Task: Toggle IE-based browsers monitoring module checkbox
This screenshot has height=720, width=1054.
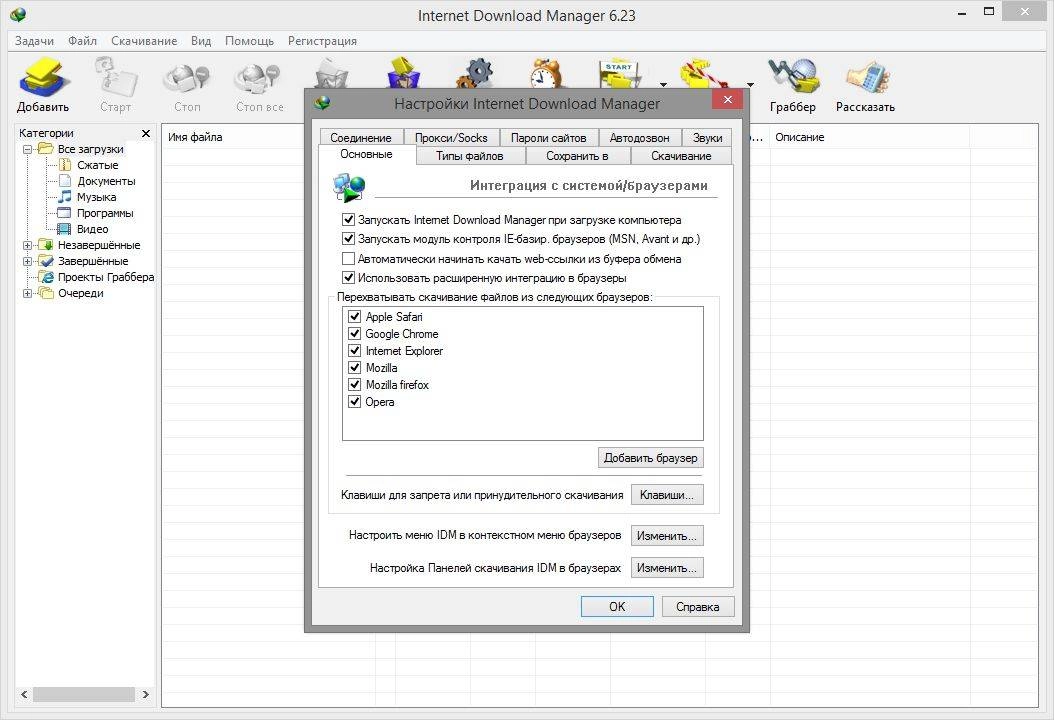Action: [348, 239]
